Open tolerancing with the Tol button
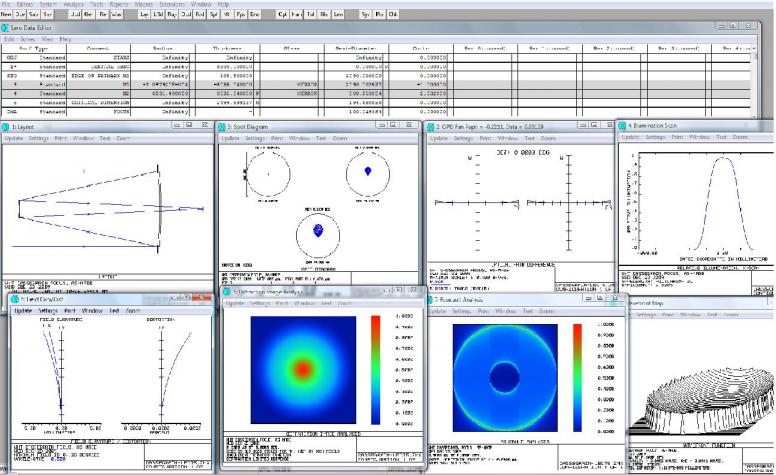This screenshot has height=475, width=776. pyautogui.click(x=310, y=14)
